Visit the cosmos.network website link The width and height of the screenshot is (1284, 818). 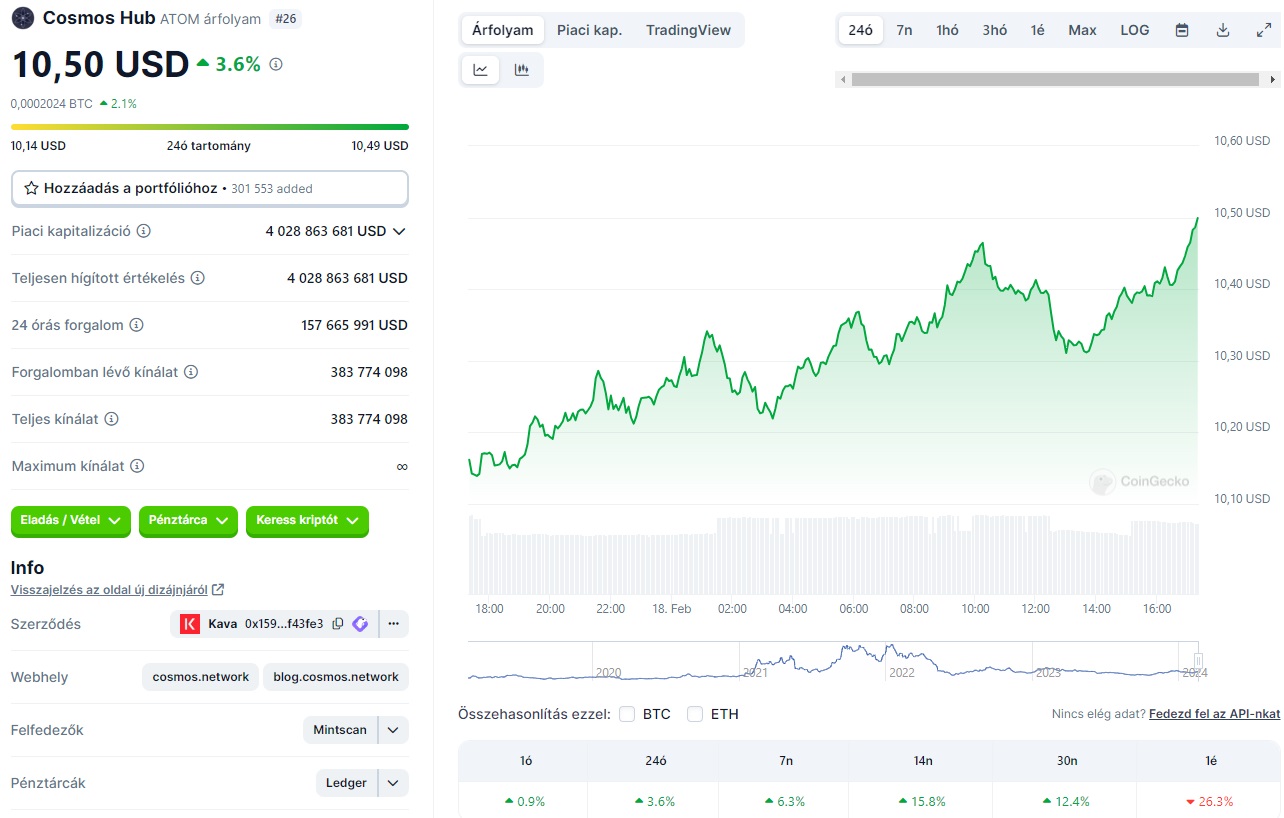coord(201,677)
